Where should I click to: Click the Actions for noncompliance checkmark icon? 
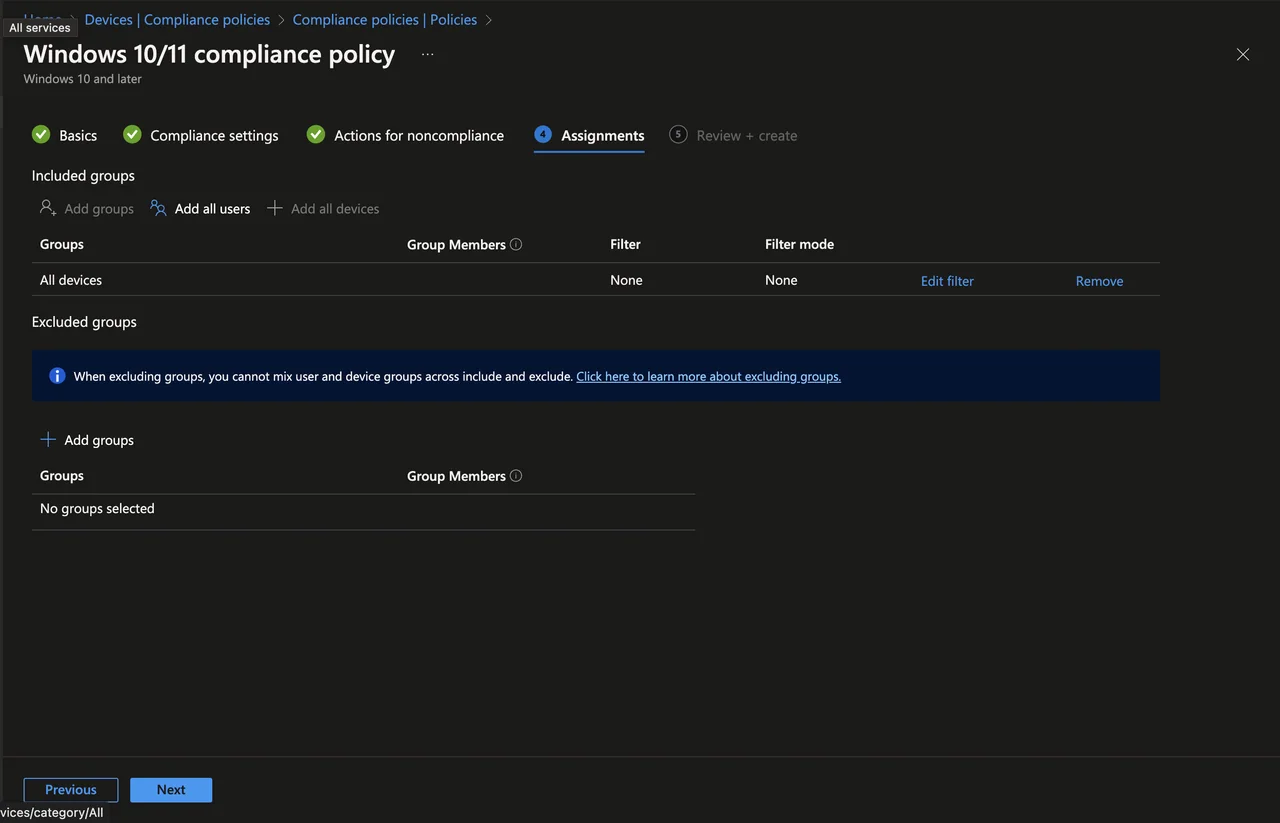click(x=316, y=134)
